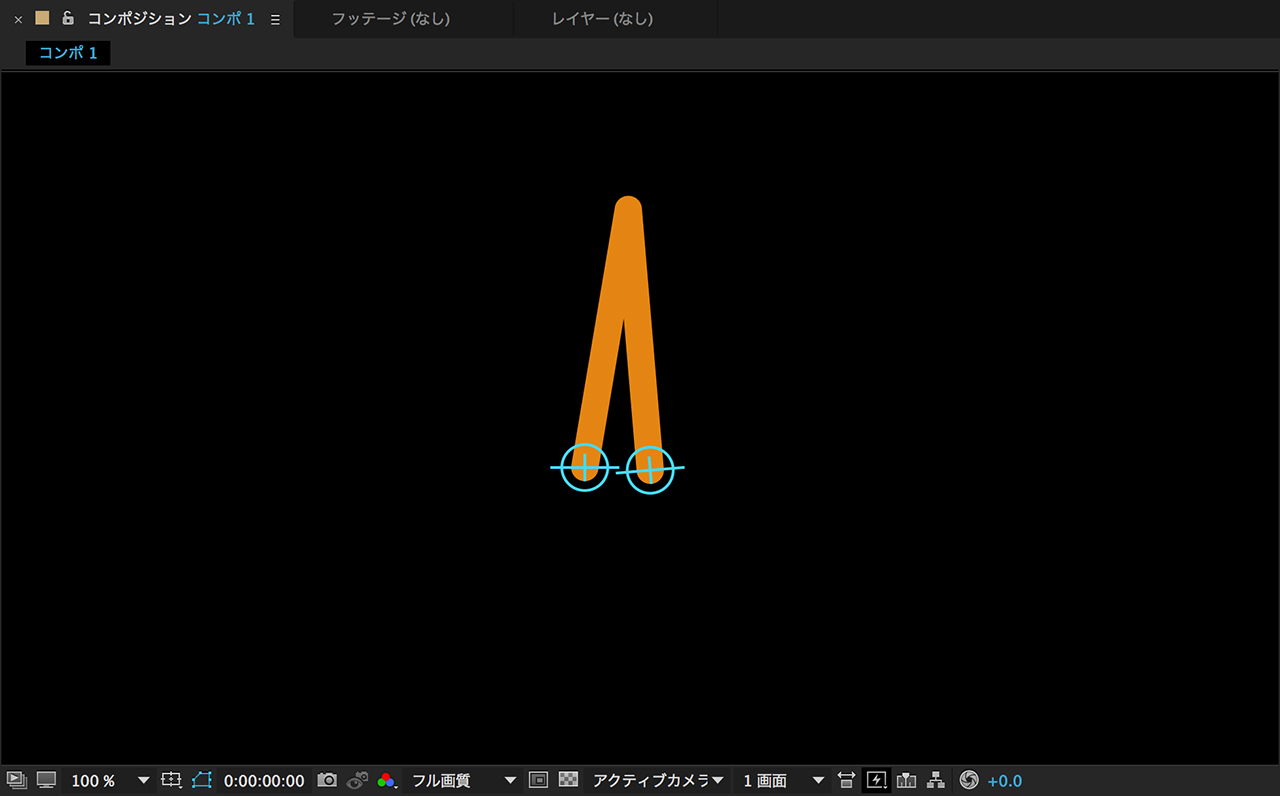This screenshot has height=796, width=1280.
Task: Toggle the composition panel lock icon
Action: [68, 18]
